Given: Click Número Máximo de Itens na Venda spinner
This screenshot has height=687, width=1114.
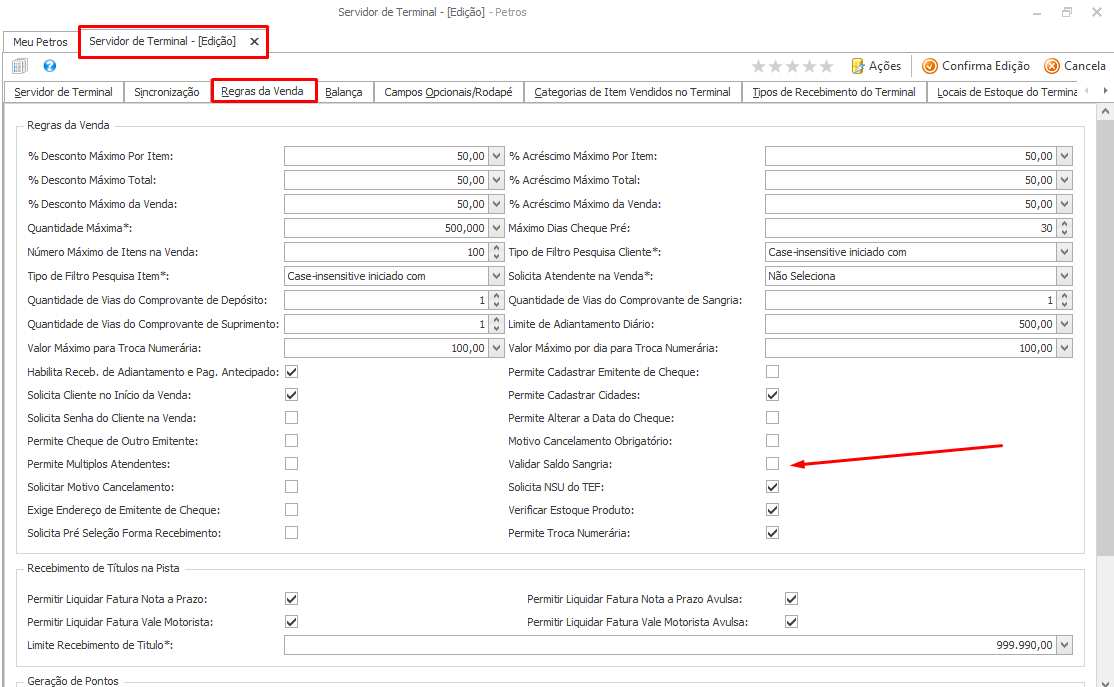Looking at the screenshot, I should point(496,252).
